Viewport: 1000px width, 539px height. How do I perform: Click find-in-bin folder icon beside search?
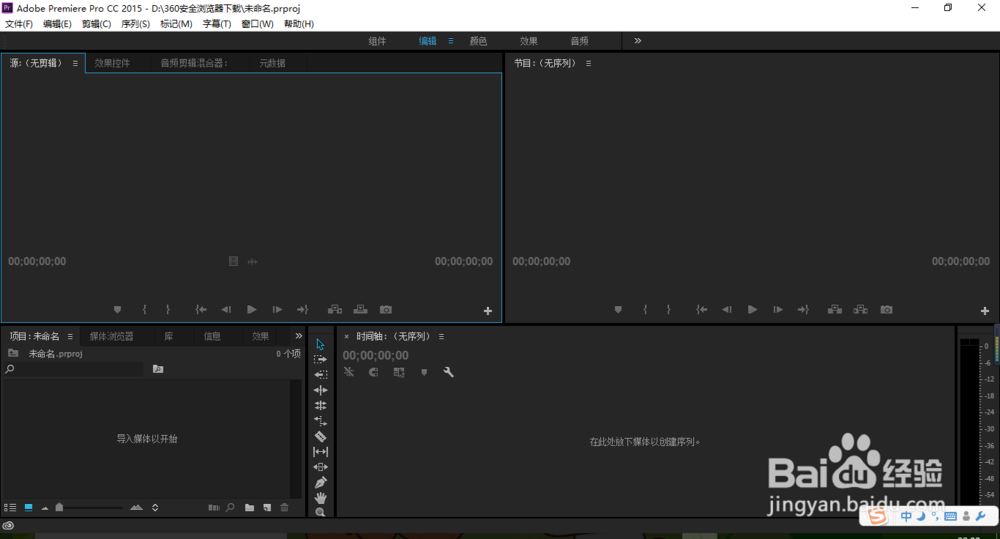click(158, 369)
